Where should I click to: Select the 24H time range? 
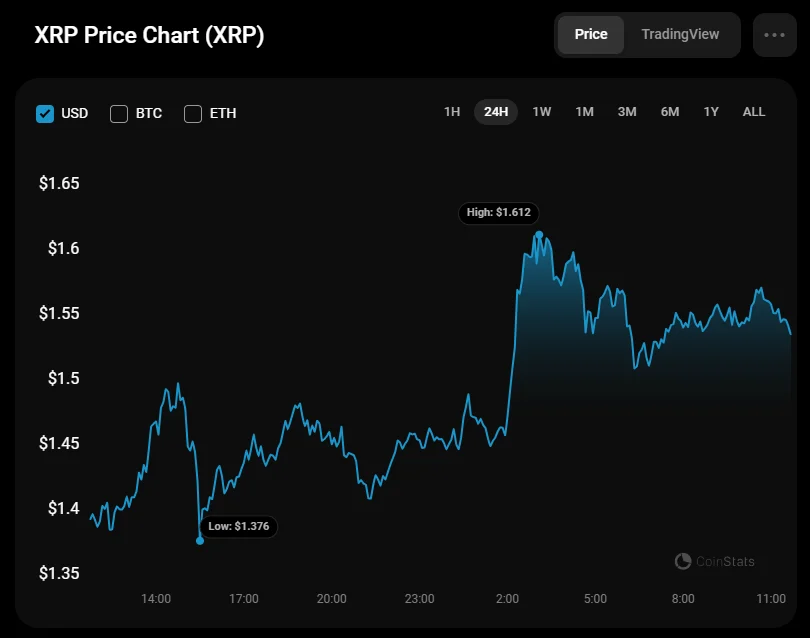(x=496, y=112)
